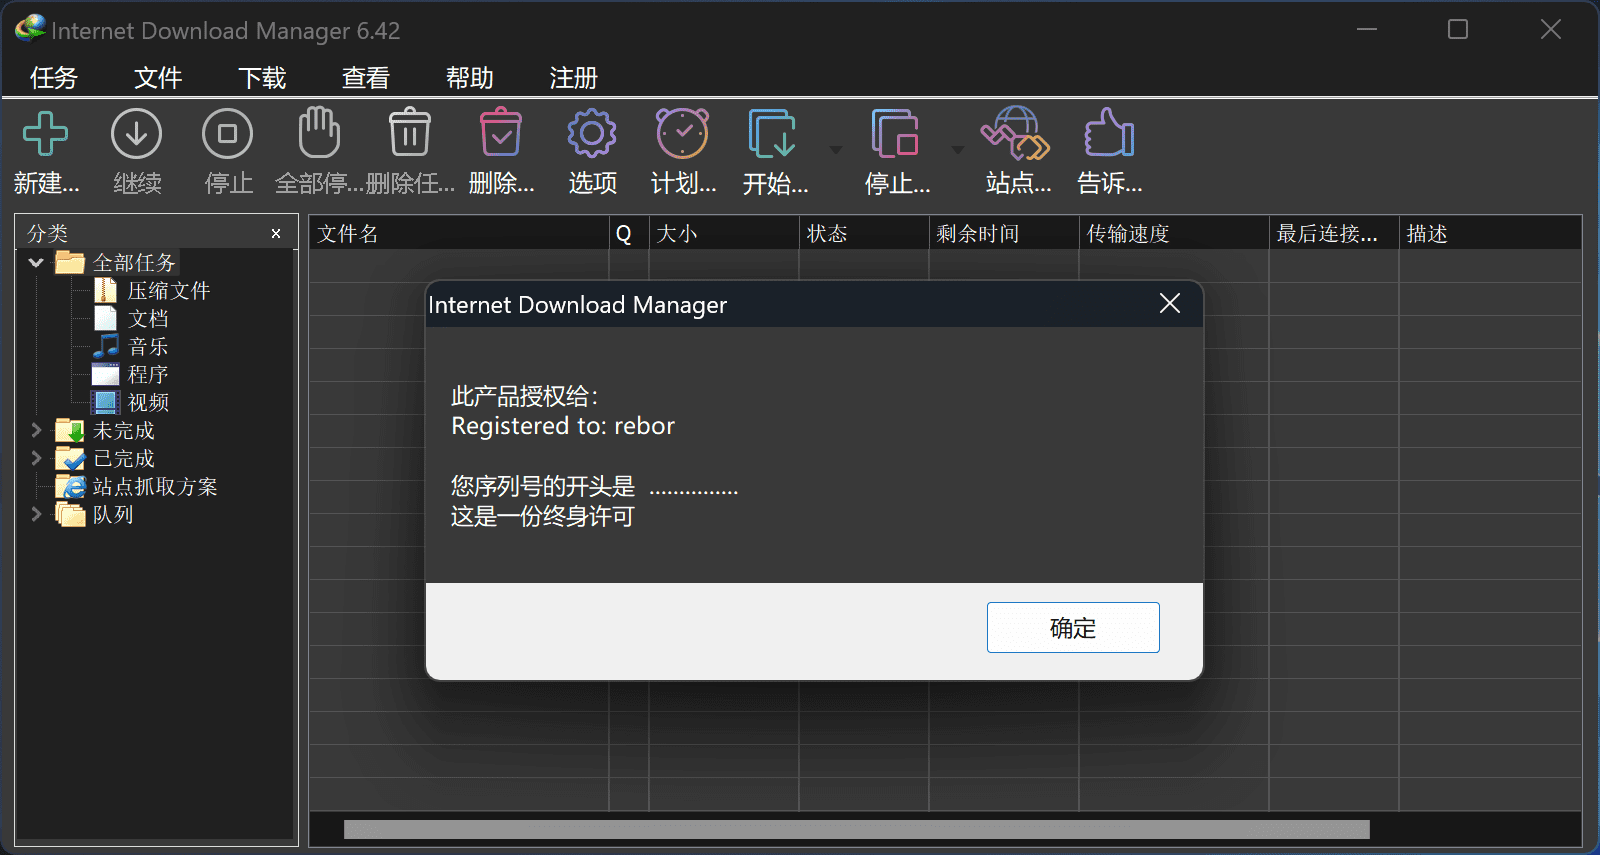The height and width of the screenshot is (855, 1600).
Task: Click the horizontal scrollbar of download list
Action: (857, 829)
